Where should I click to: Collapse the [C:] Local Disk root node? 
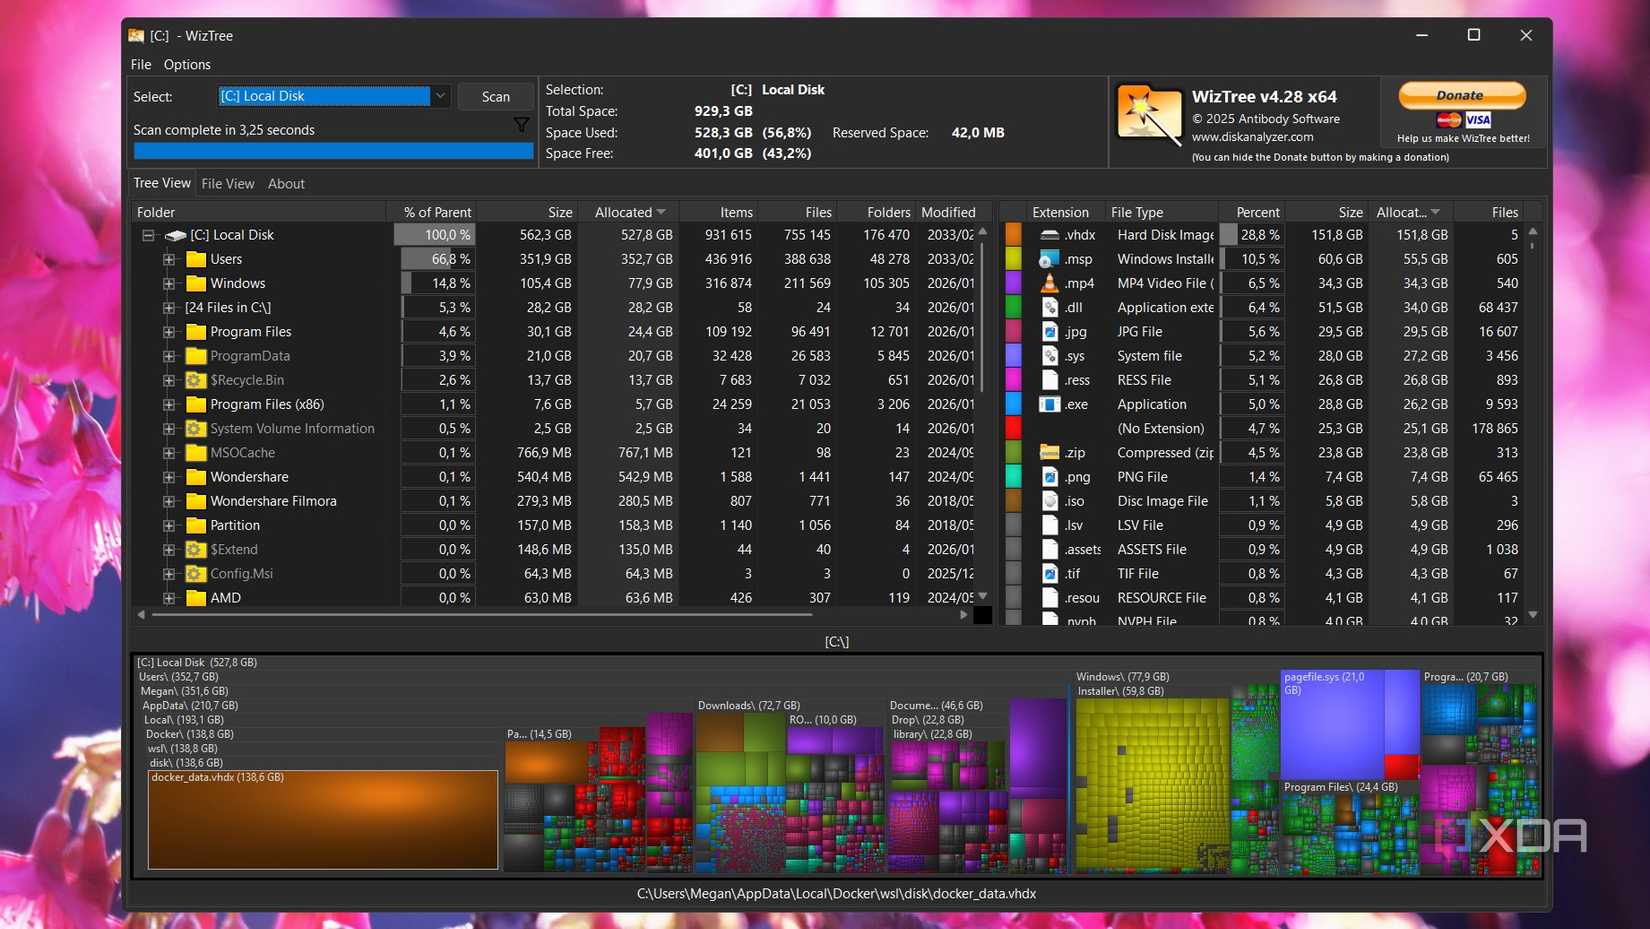(x=147, y=234)
